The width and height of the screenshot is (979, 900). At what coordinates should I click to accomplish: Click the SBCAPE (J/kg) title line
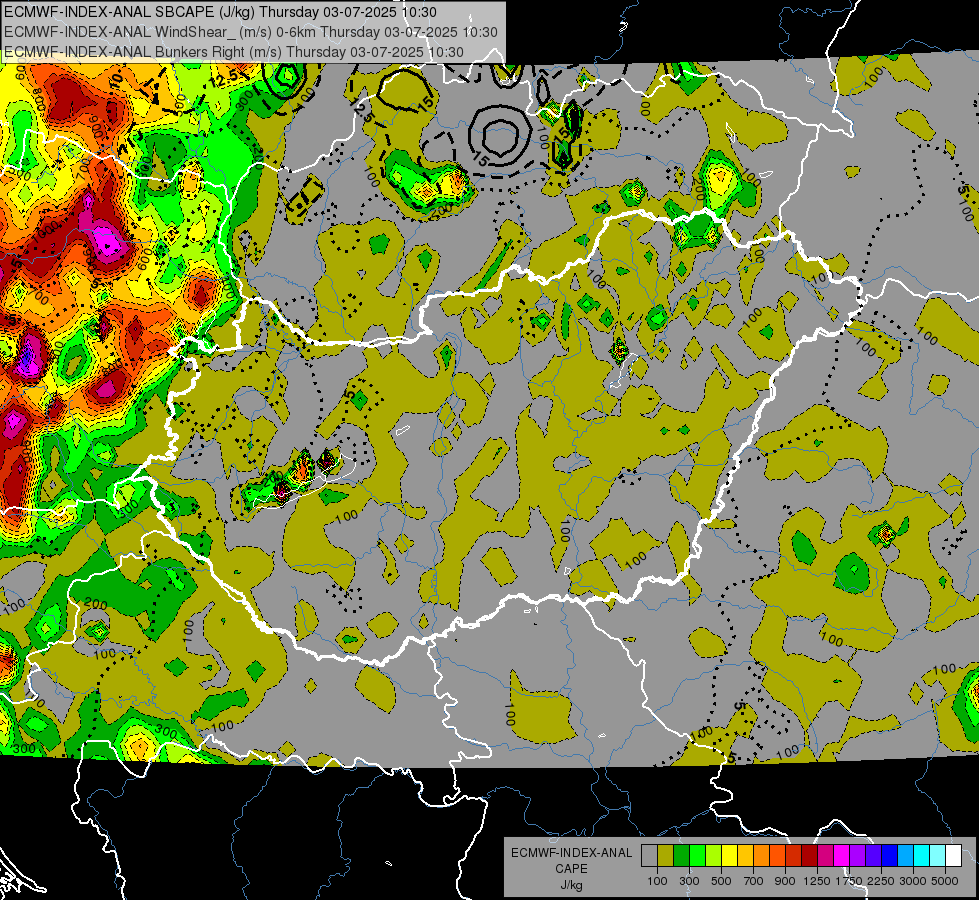tap(220, 12)
